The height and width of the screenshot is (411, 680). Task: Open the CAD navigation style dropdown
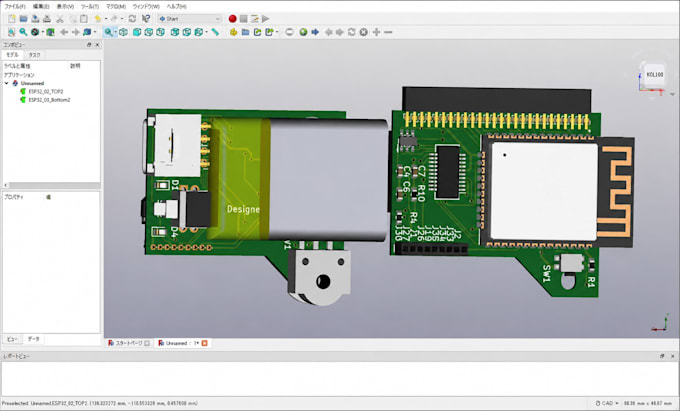[606, 403]
